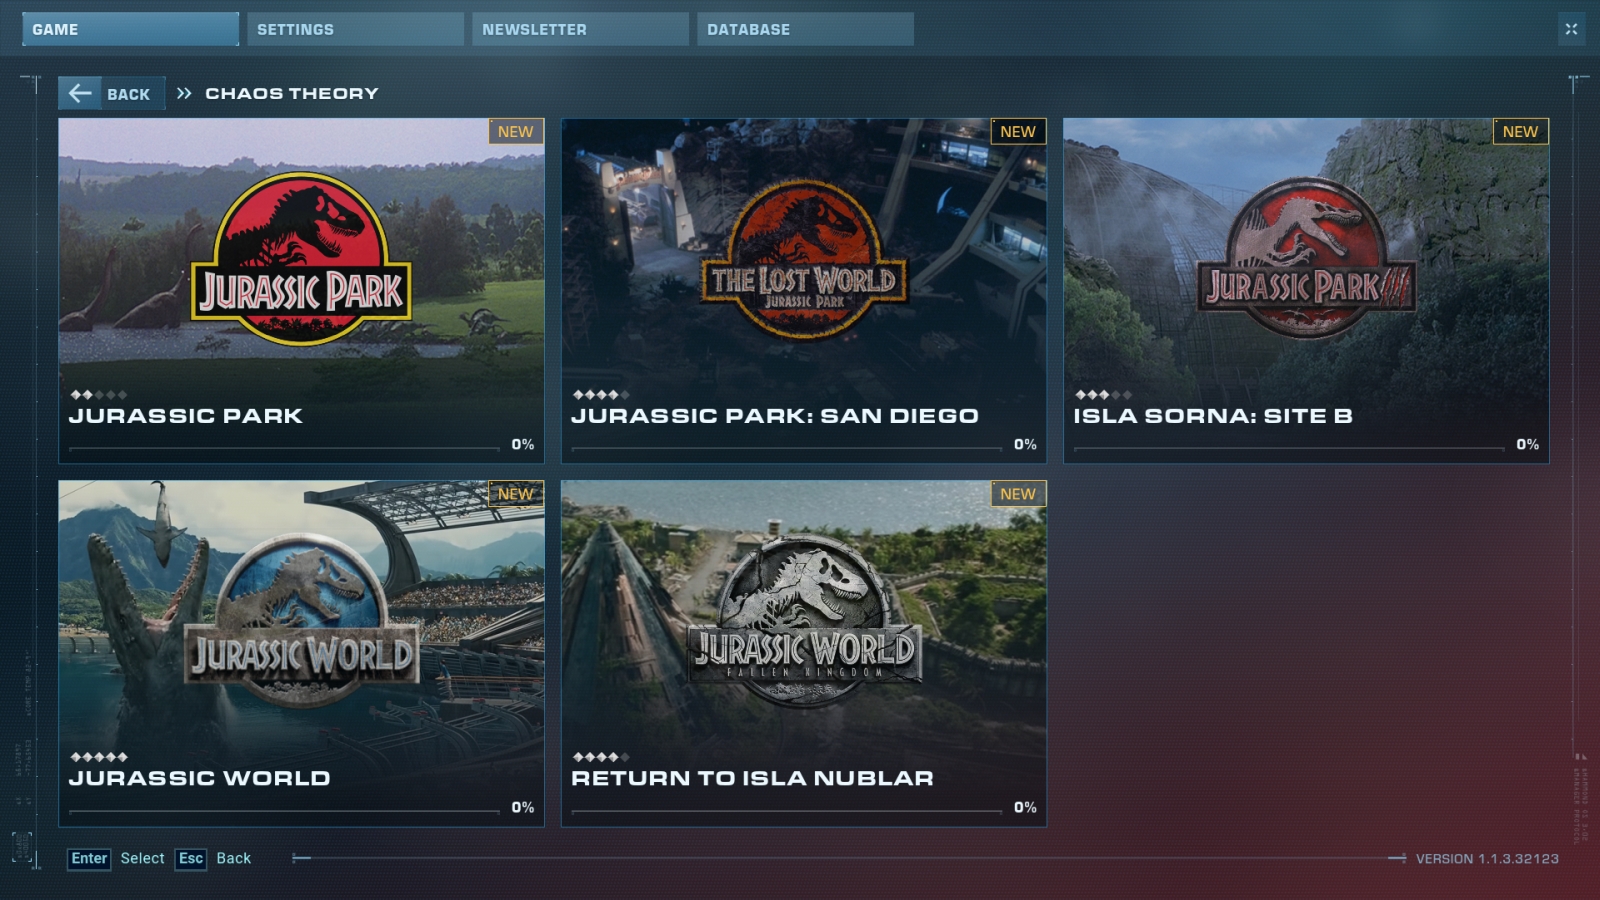The height and width of the screenshot is (900, 1600).
Task: Go to the DATABASE tab
Action: pos(805,29)
